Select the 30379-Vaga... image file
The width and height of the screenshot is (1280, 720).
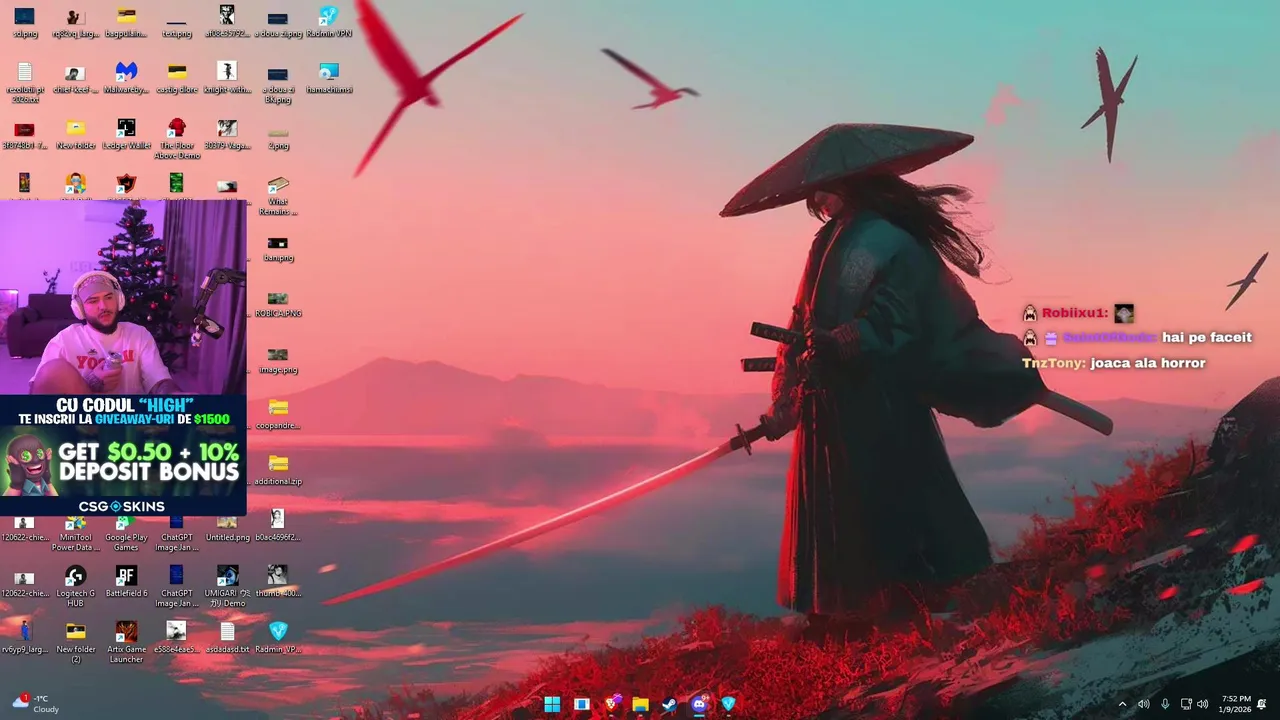click(x=227, y=134)
